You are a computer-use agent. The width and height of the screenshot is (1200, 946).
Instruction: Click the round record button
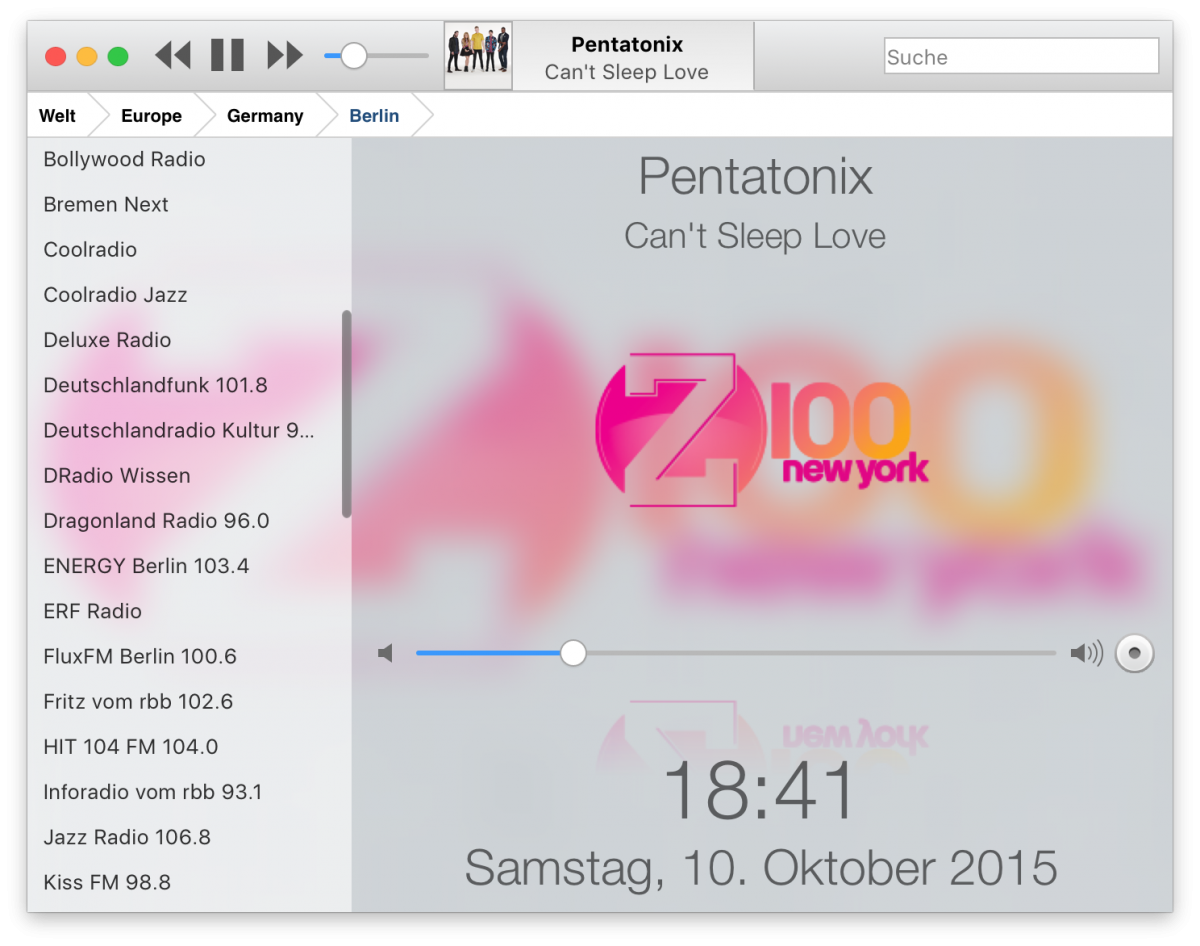[x=1134, y=654]
